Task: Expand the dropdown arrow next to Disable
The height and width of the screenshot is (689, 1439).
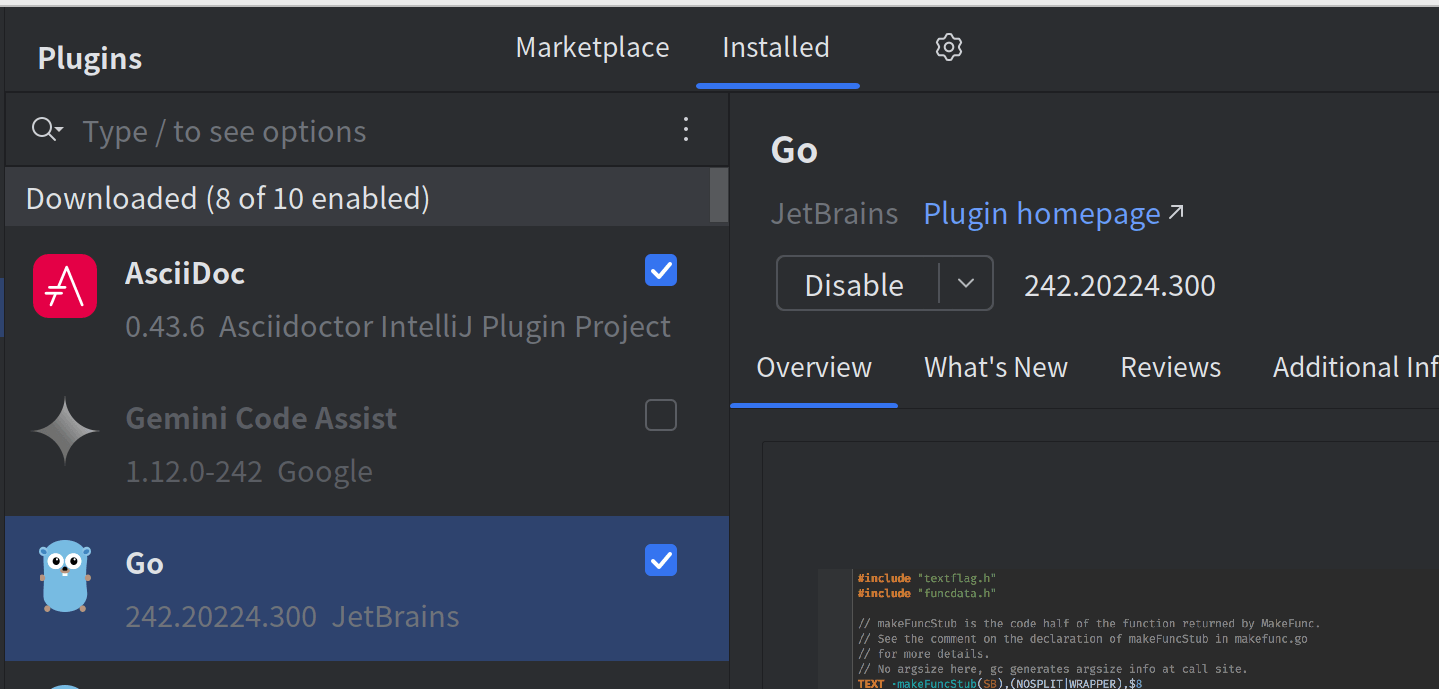Action: coord(965,284)
